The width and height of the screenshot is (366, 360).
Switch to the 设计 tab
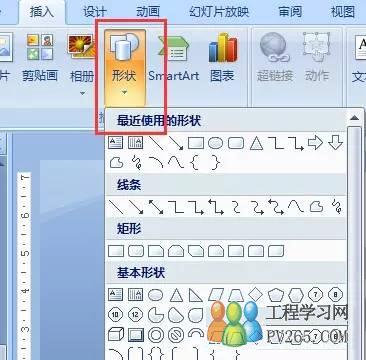tap(94, 12)
